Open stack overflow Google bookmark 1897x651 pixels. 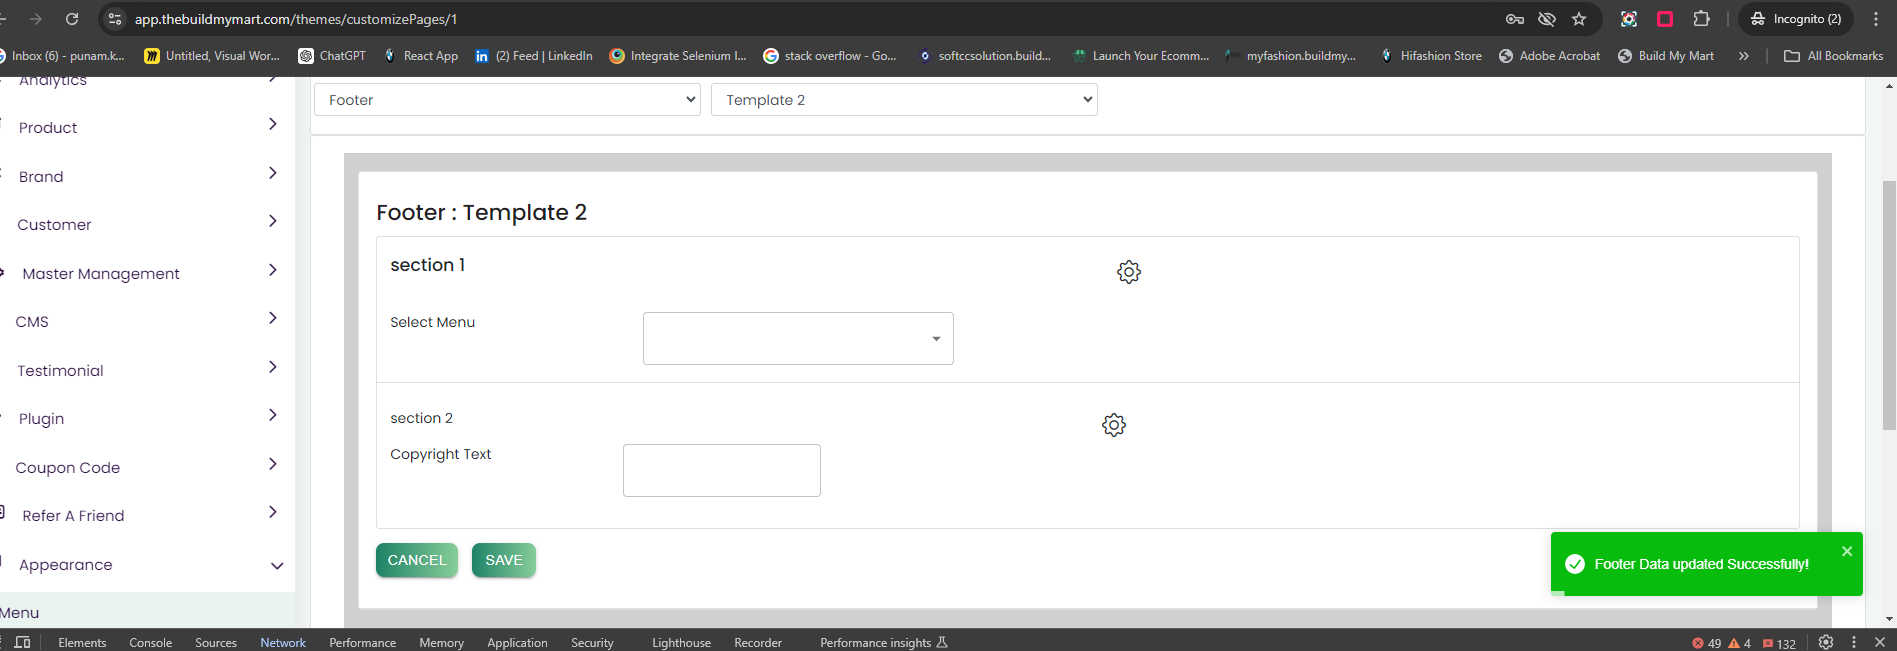830,56
